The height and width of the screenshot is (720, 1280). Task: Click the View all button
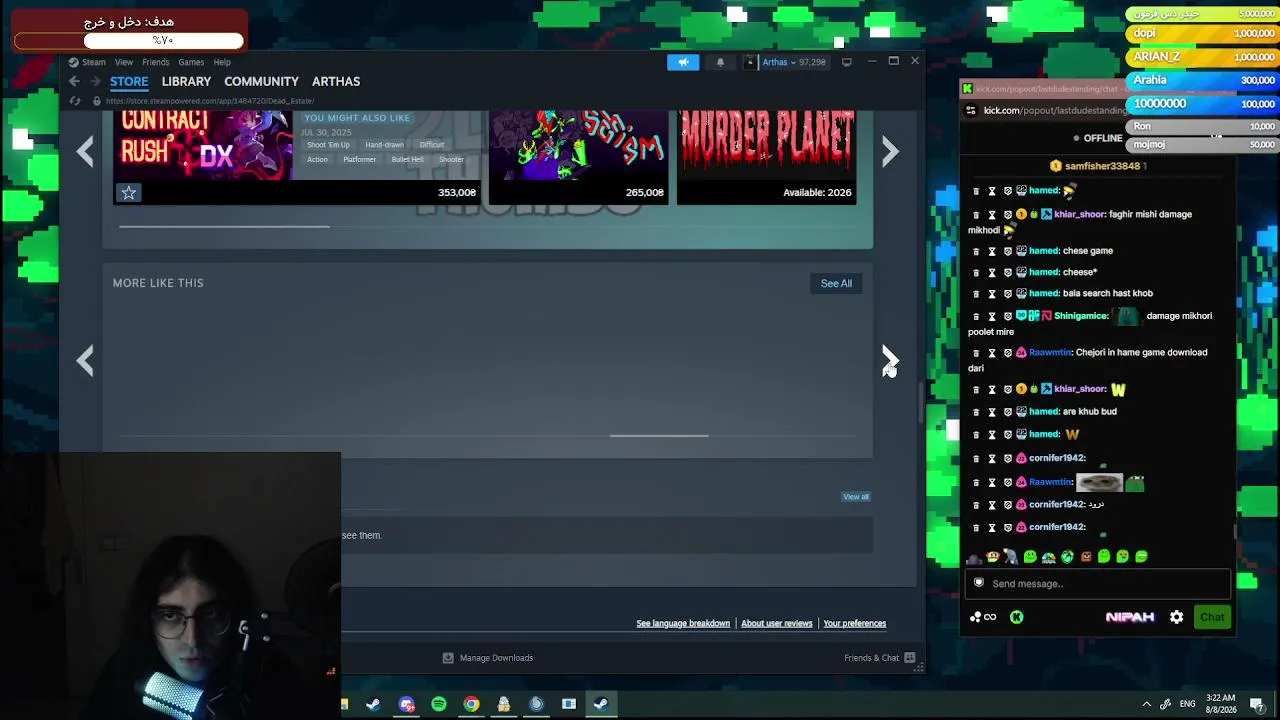(x=856, y=497)
